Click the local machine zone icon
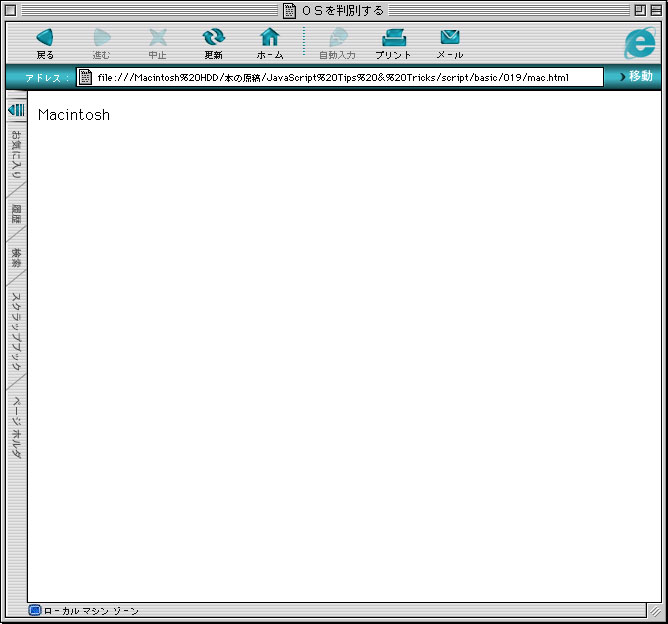 coord(35,610)
